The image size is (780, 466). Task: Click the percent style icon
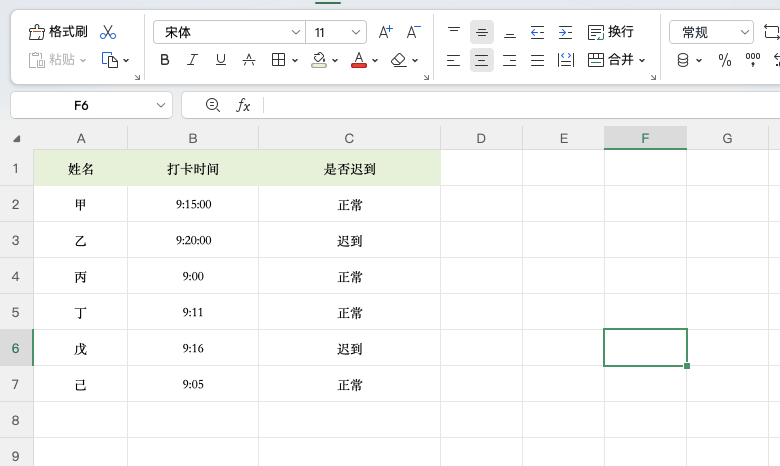click(x=725, y=60)
